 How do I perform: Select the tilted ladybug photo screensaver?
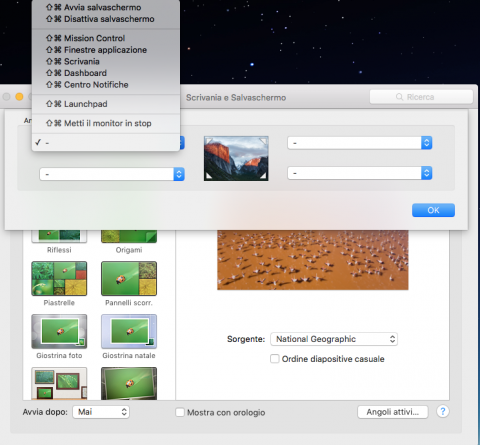tap(129, 383)
